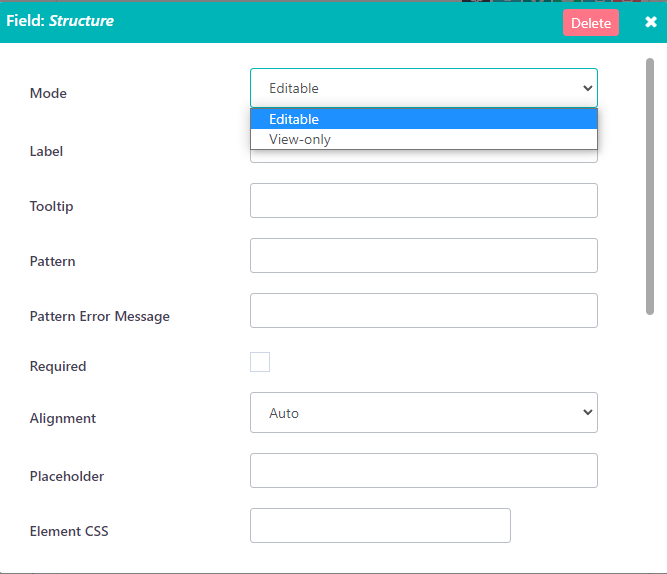Click the Delete button in header
This screenshot has height=574, width=667.
point(591,23)
